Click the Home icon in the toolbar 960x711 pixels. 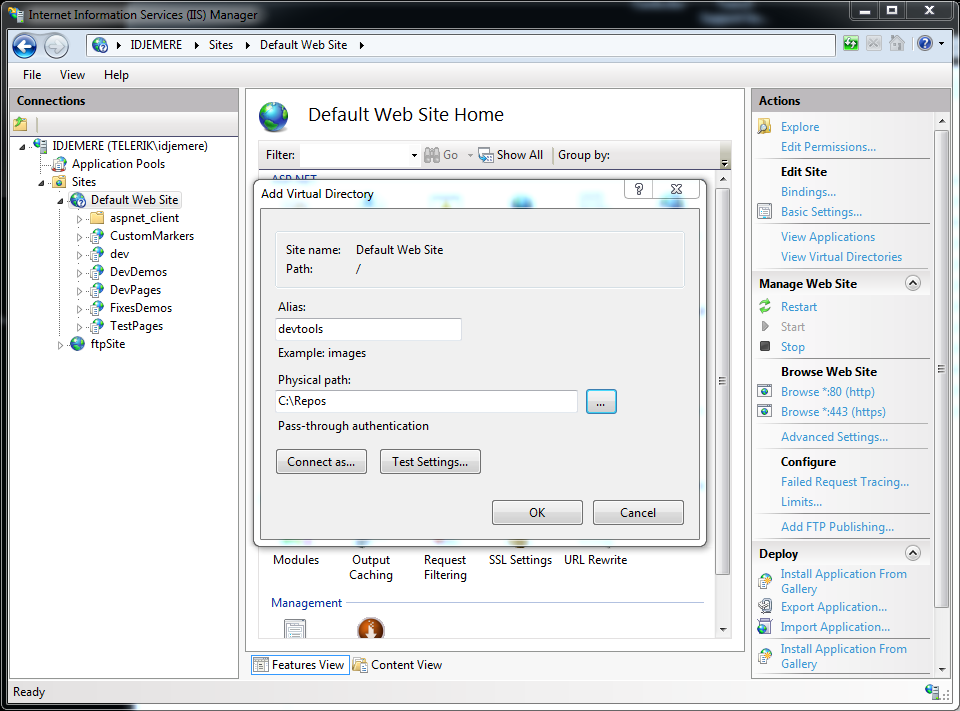(x=897, y=44)
